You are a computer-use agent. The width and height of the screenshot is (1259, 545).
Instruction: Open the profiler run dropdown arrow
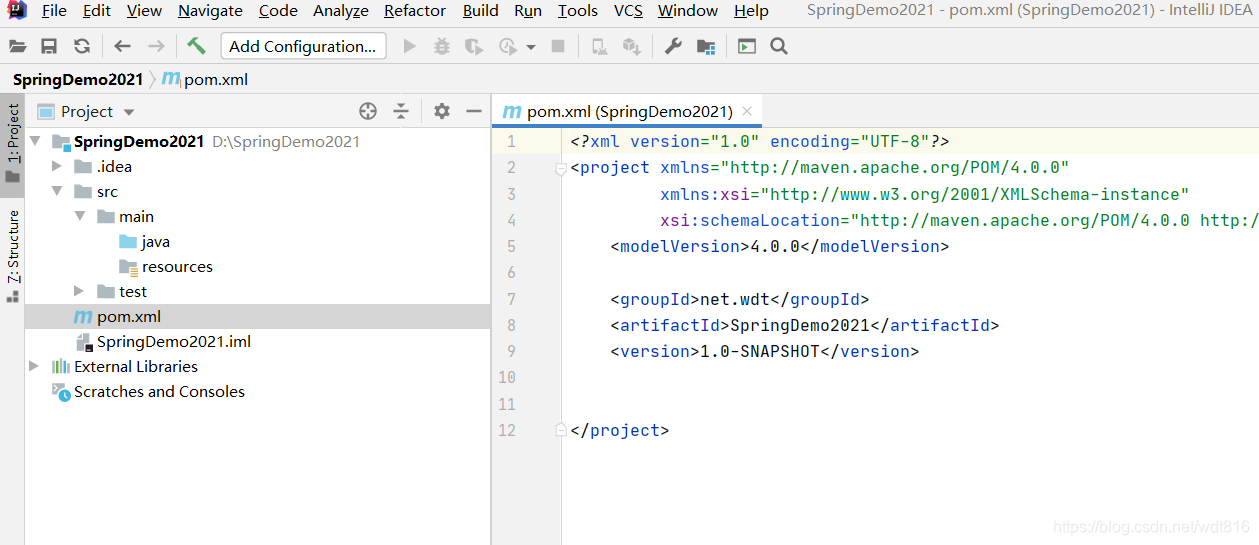pos(530,47)
